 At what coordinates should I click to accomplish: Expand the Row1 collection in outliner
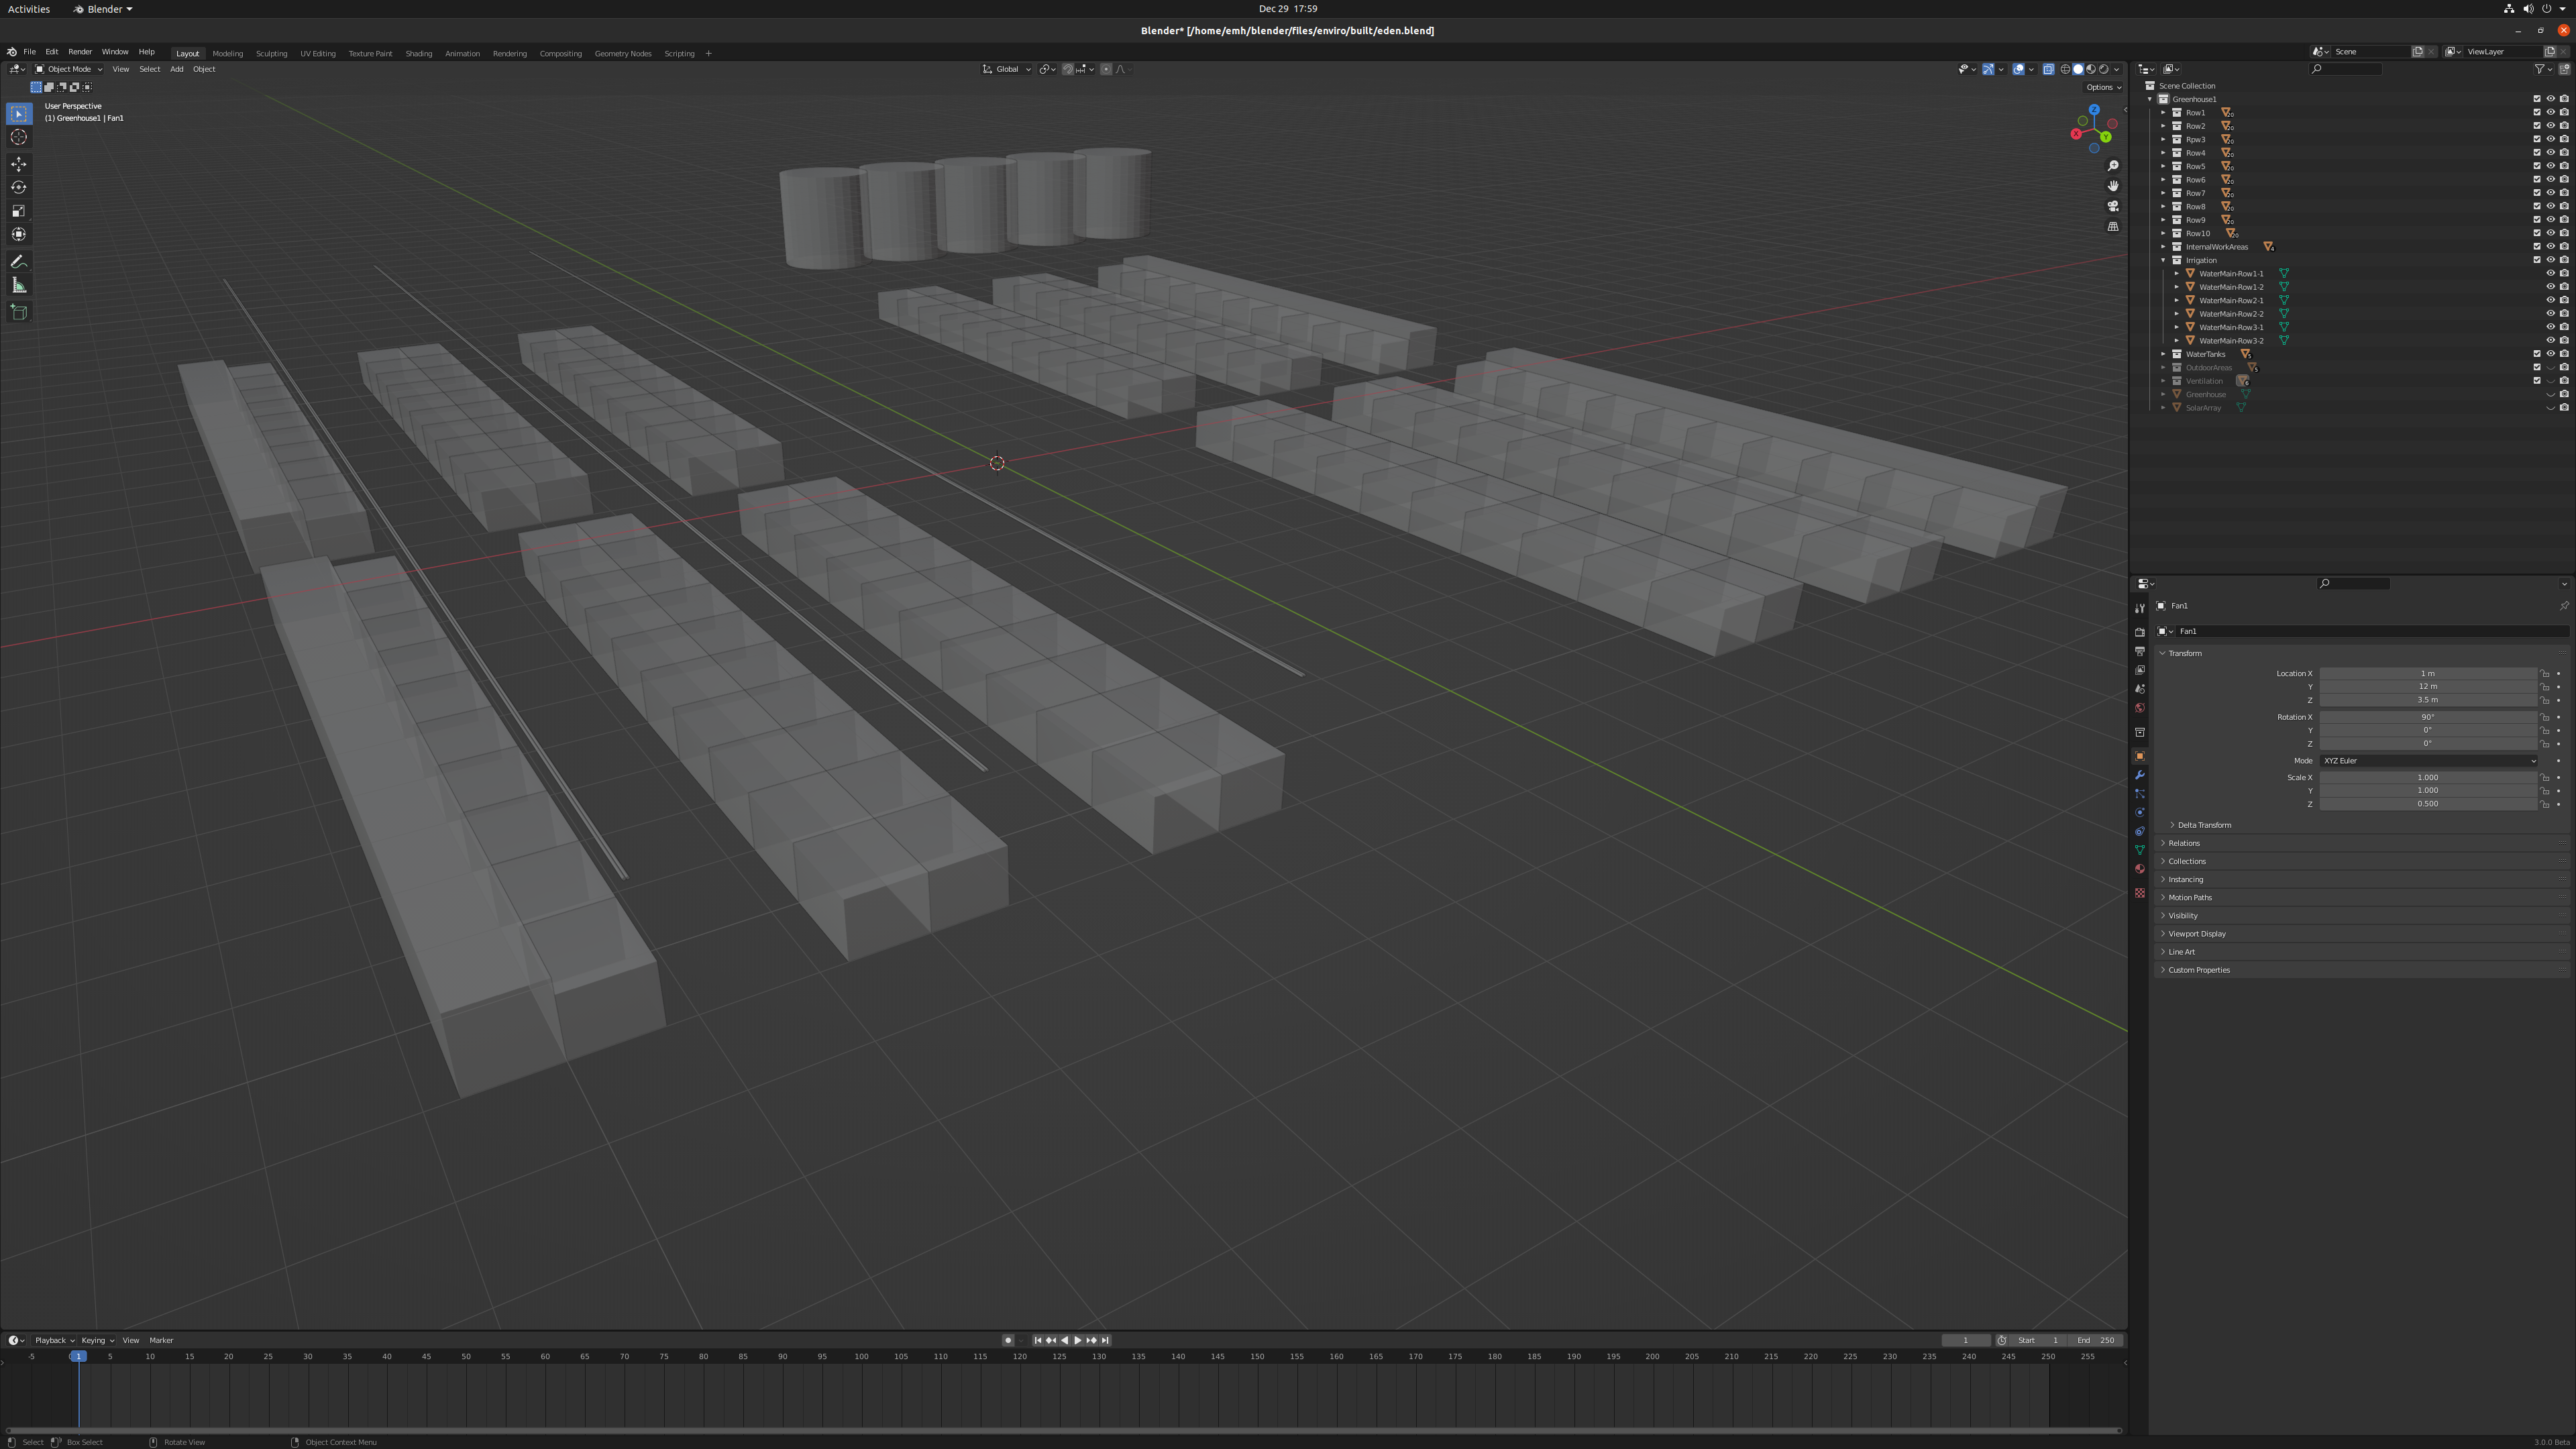[2163, 113]
